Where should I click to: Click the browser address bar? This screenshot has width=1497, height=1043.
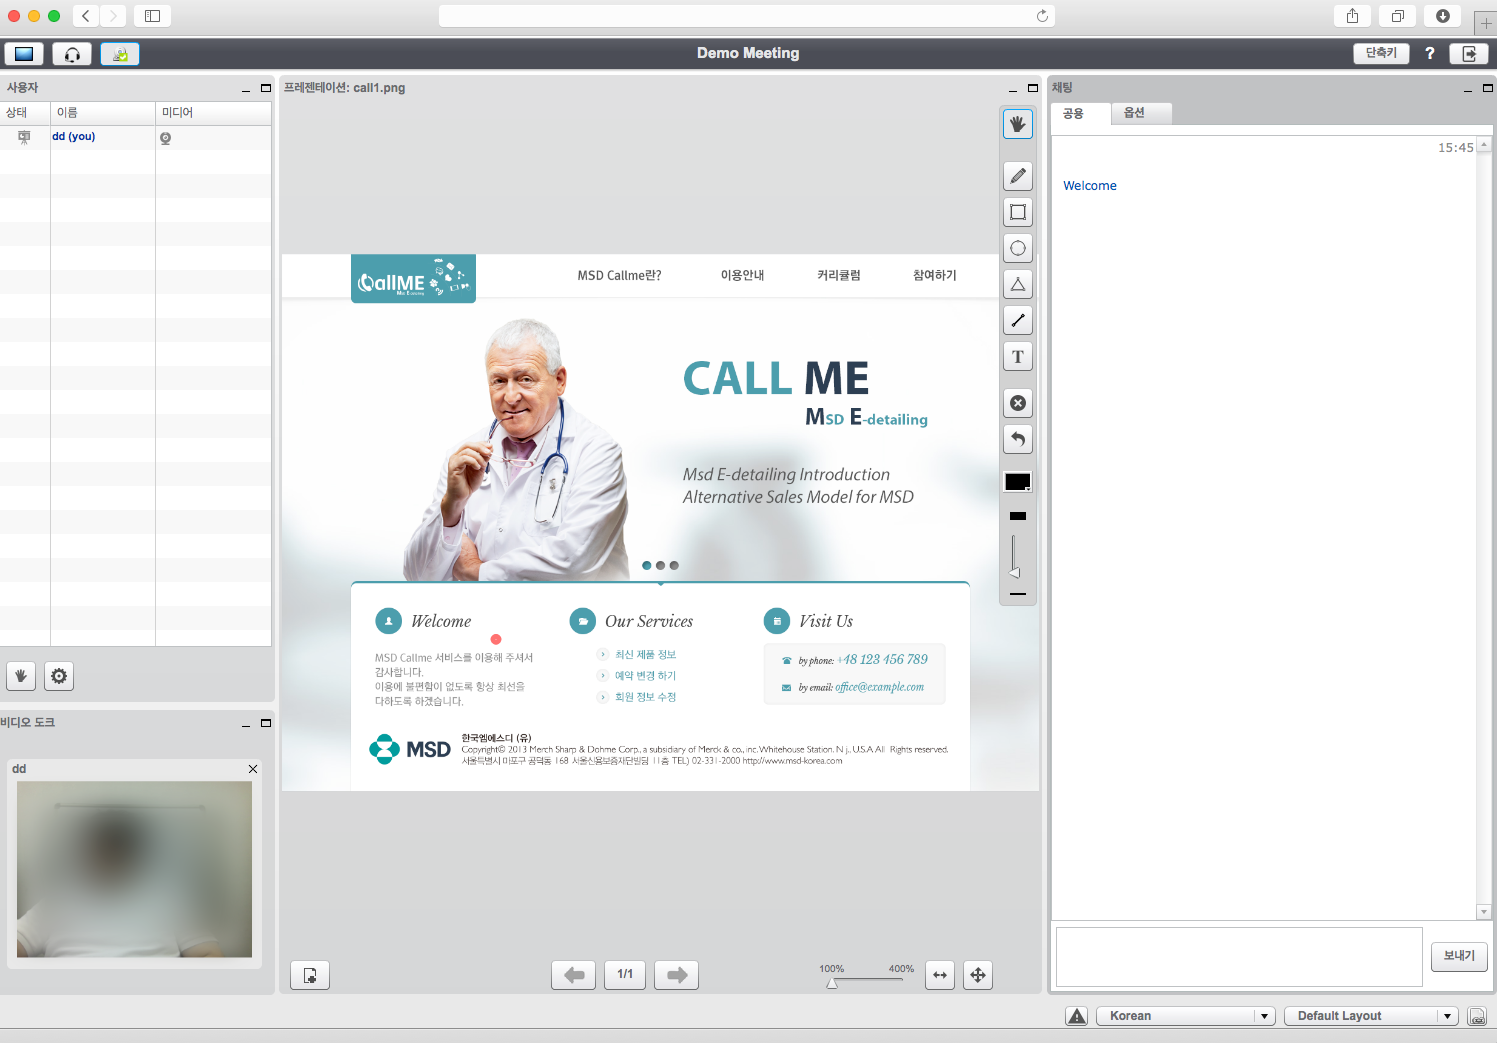pos(746,16)
